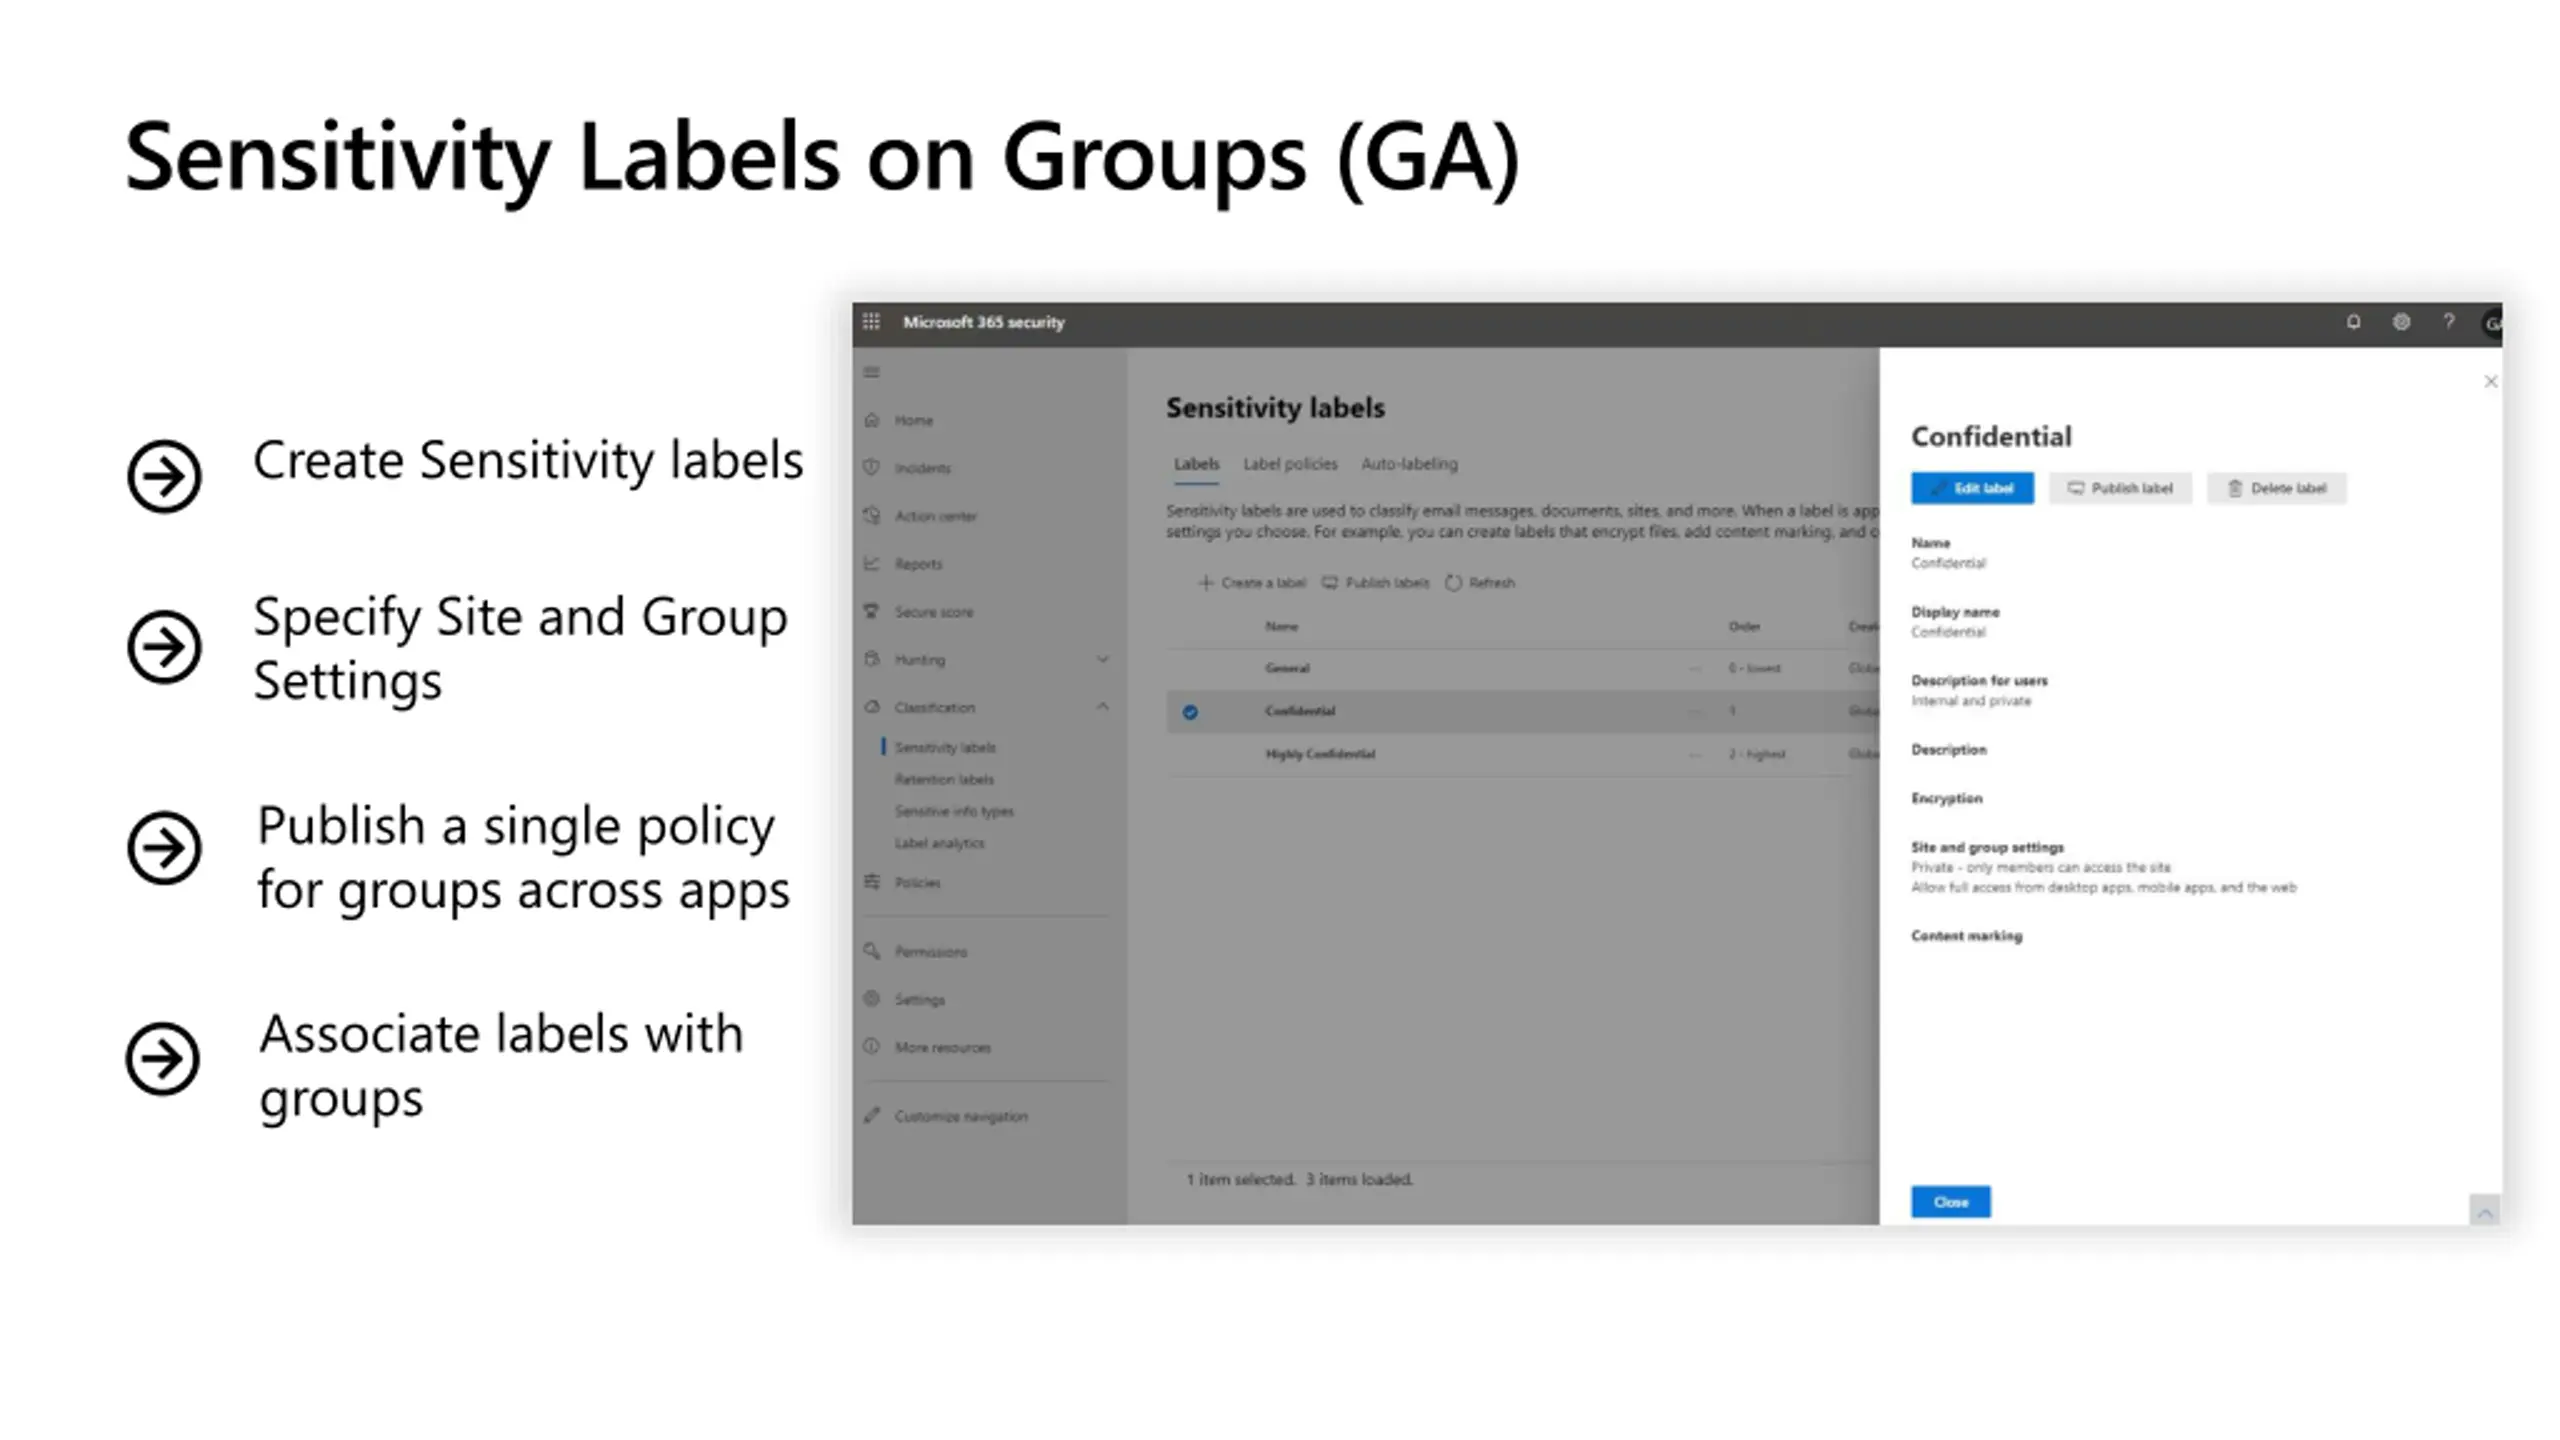The image size is (2560, 1440).
Task: Click the Delete label button
Action: point(2276,488)
